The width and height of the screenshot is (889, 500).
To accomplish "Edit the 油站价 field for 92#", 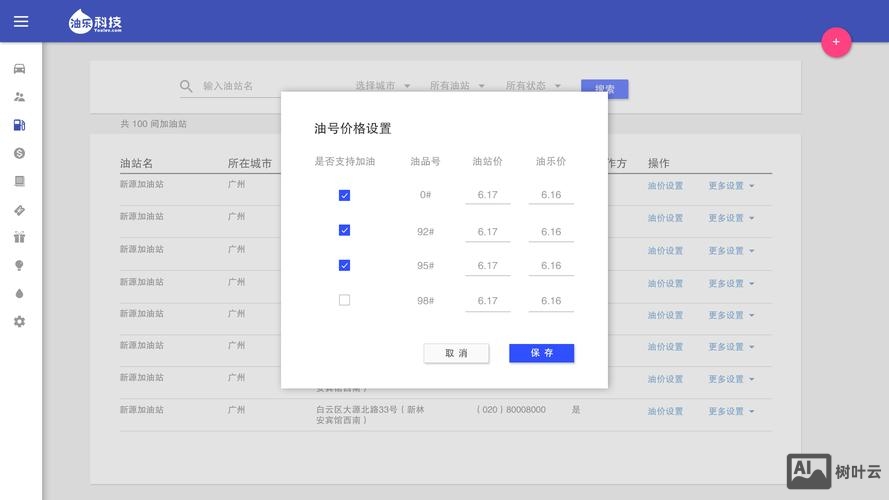I will pyautogui.click(x=488, y=232).
